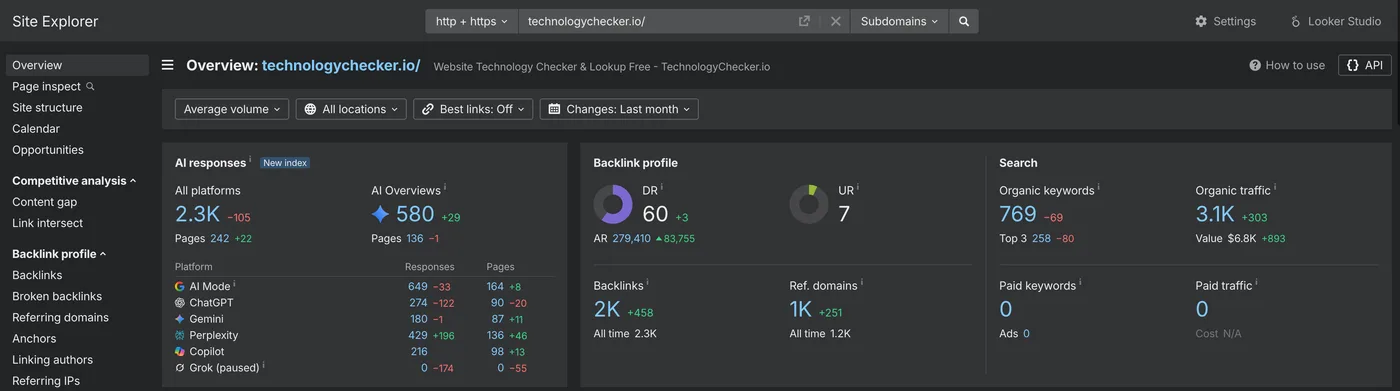Open the All locations dropdown
This screenshot has height=391, width=1400.
pos(351,109)
